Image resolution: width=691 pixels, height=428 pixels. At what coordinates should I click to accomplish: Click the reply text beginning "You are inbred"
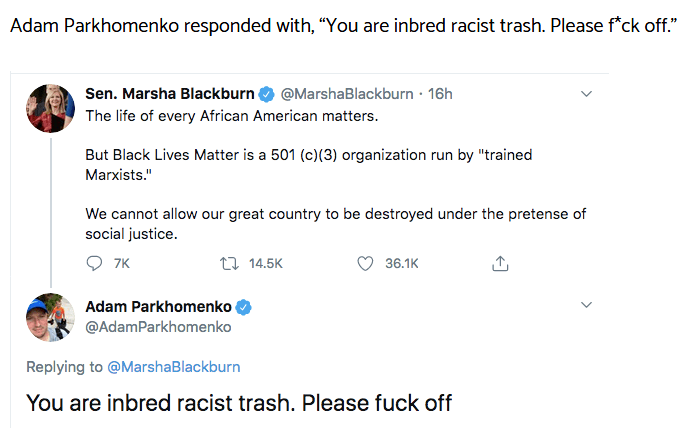click(238, 404)
